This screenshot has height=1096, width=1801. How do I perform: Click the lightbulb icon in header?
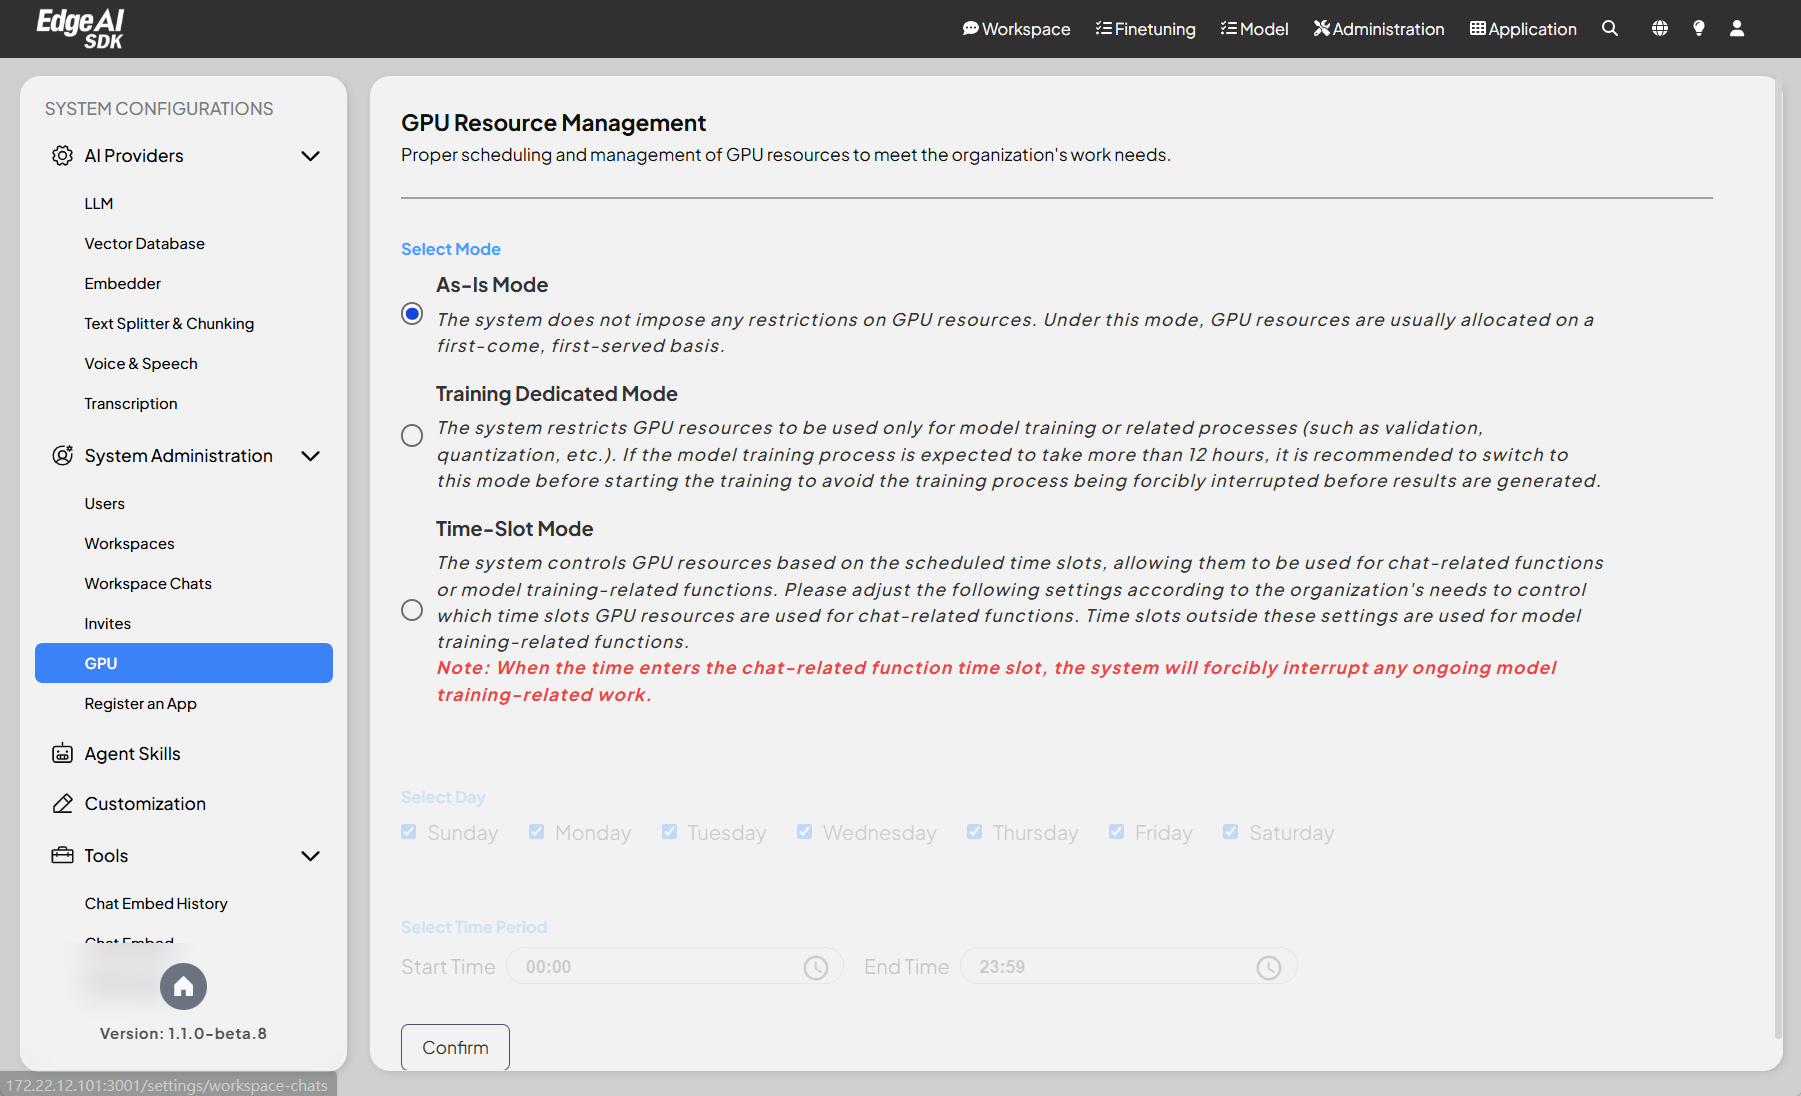1698,29
